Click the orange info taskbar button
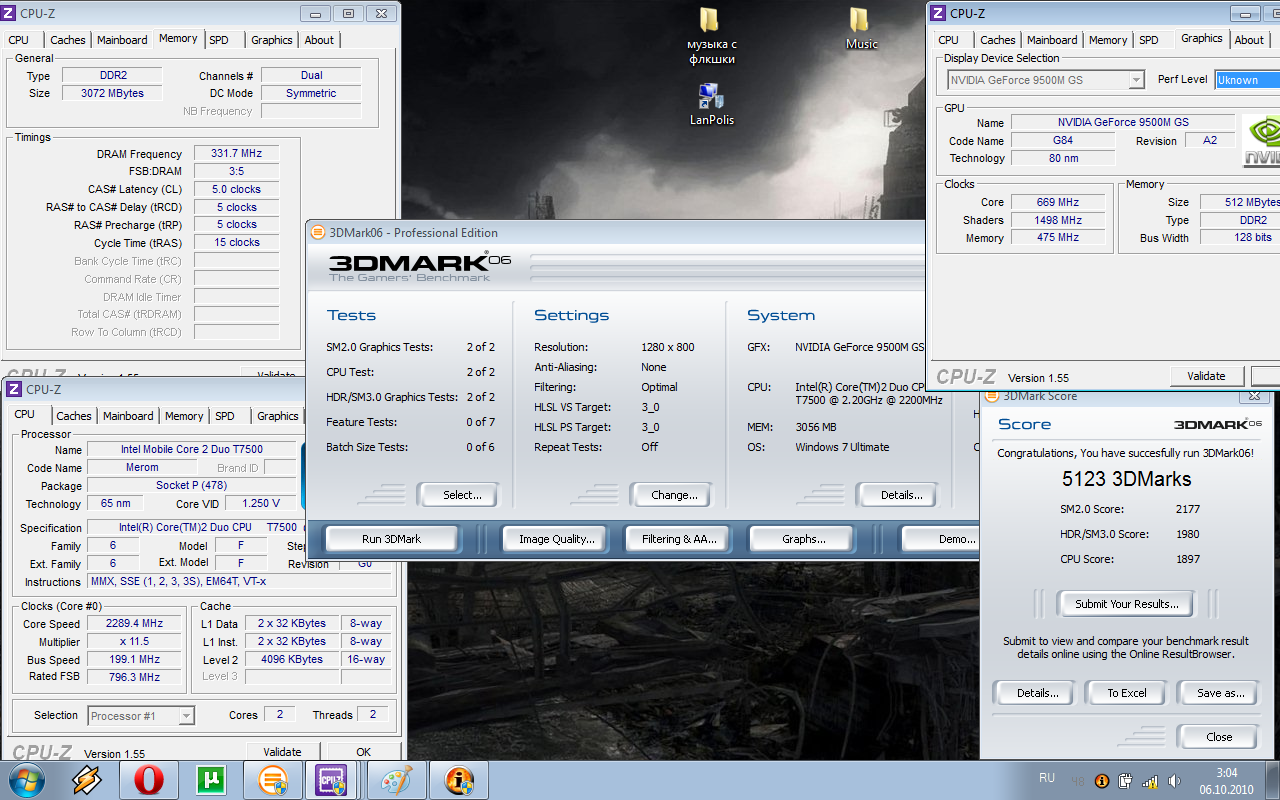The height and width of the screenshot is (800, 1280). coord(459,779)
